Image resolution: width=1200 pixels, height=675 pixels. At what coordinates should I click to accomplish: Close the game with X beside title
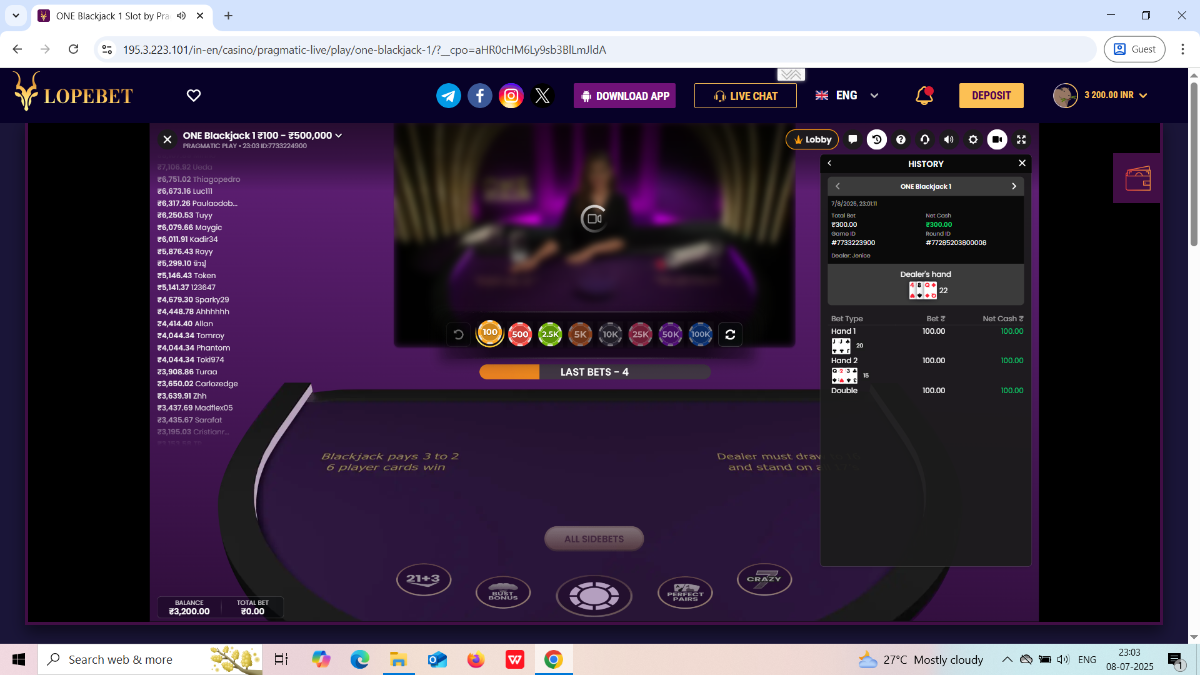click(x=168, y=140)
